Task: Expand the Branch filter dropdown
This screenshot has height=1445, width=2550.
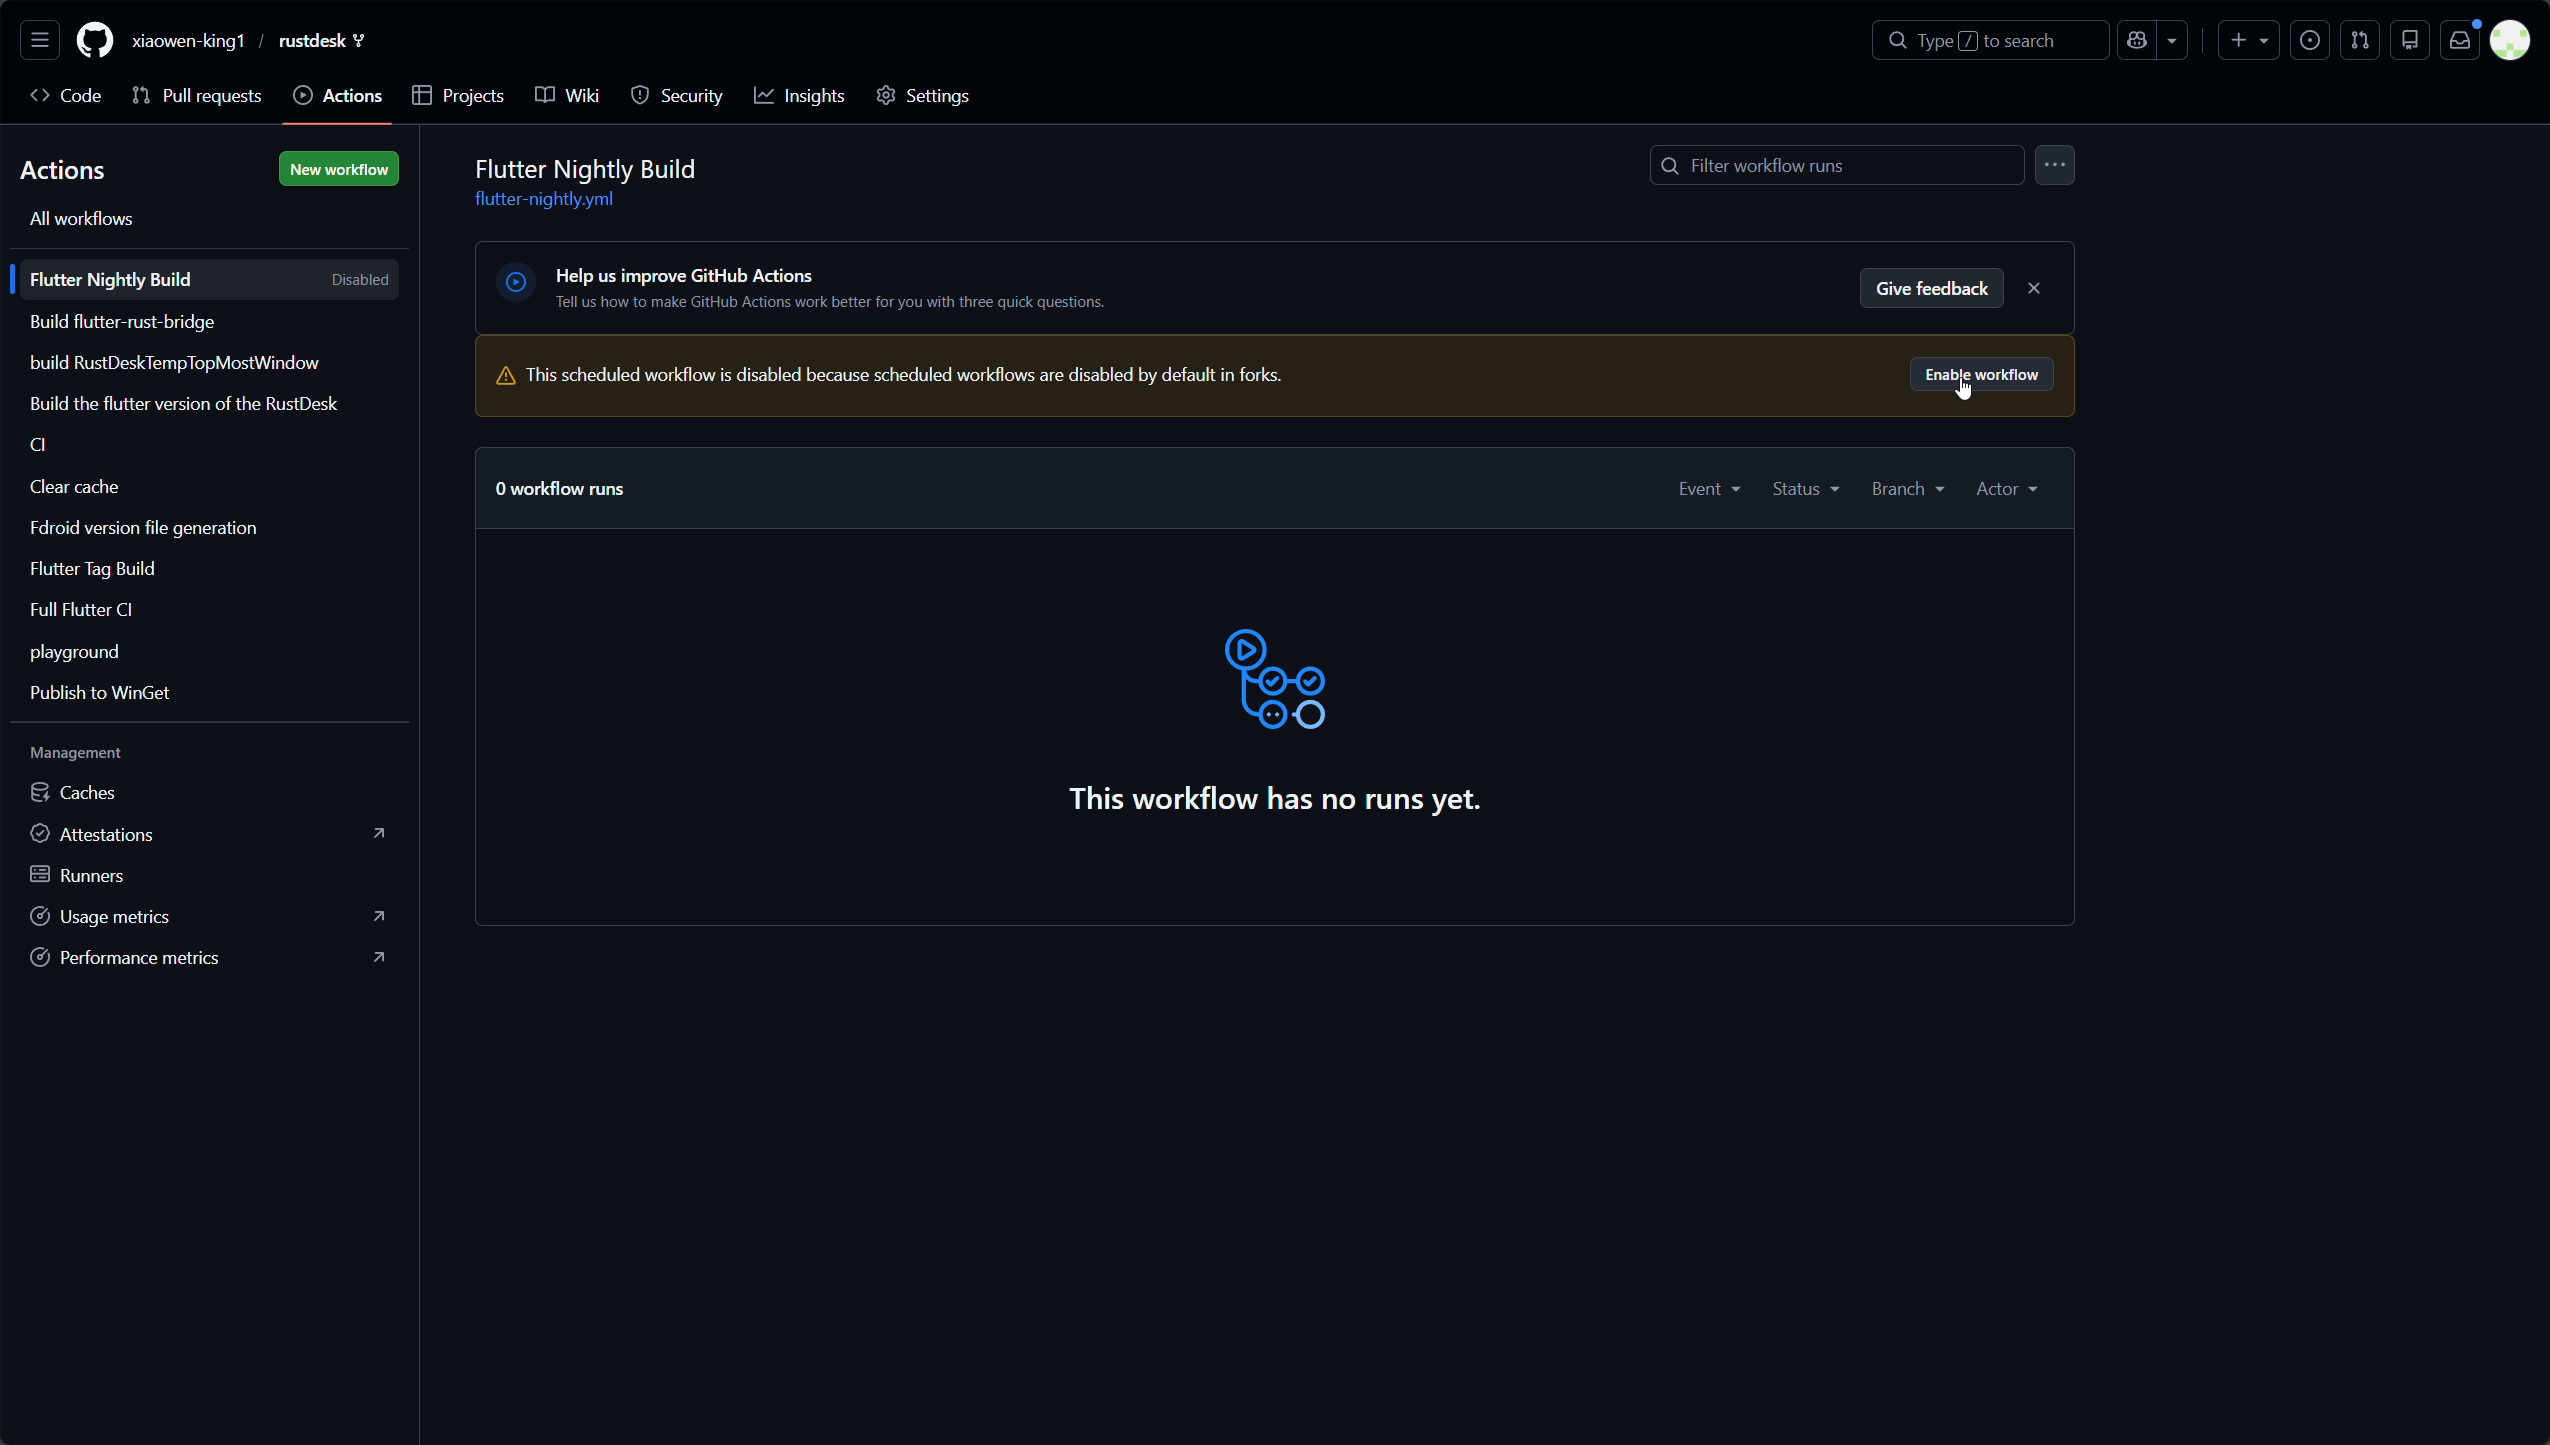Action: 1907,489
